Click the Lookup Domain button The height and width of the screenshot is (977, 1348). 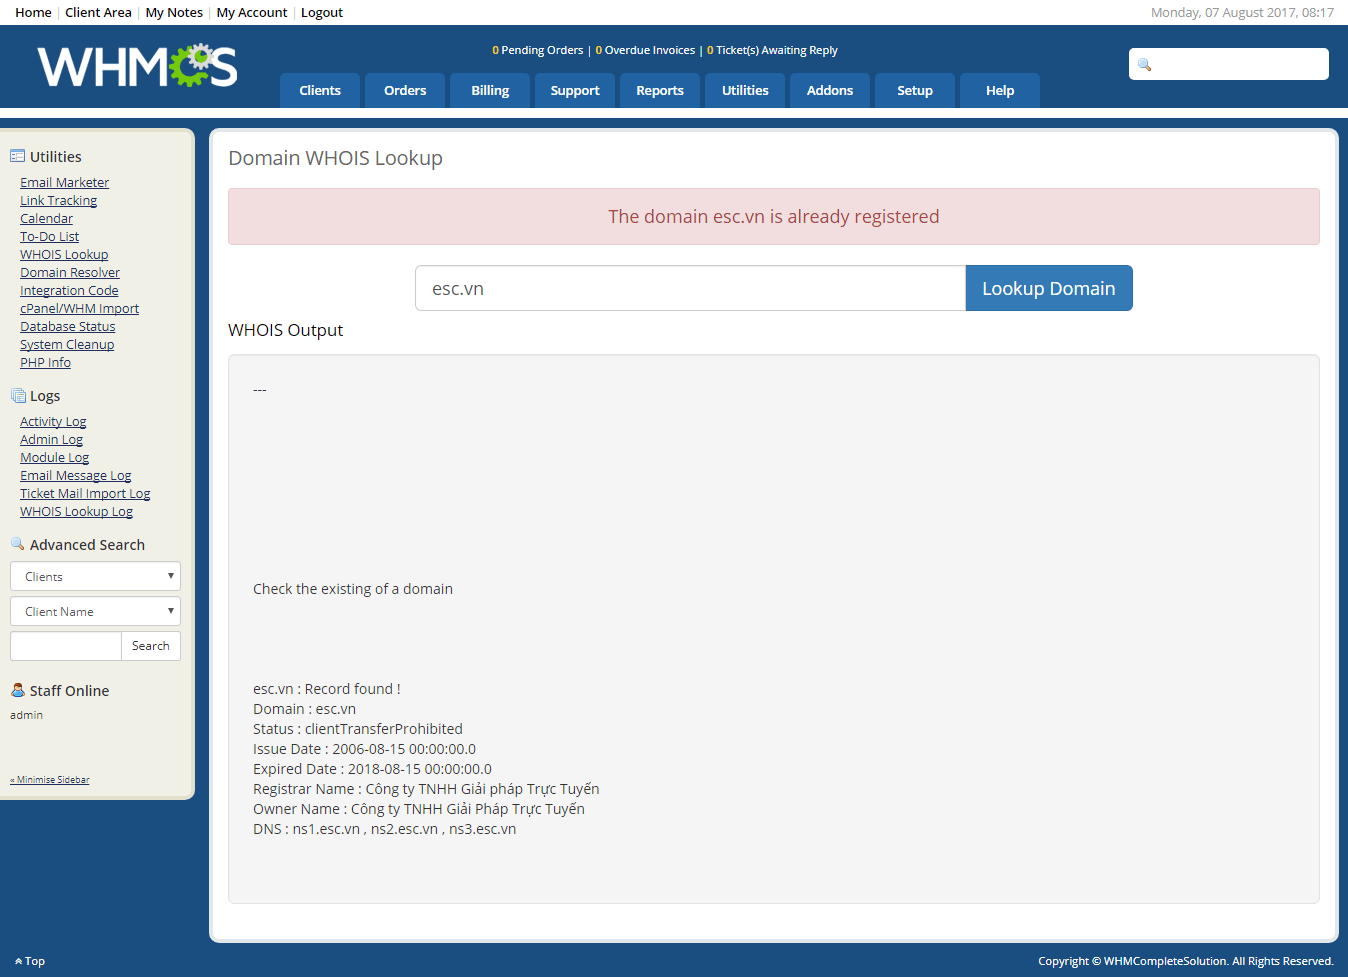1049,288
